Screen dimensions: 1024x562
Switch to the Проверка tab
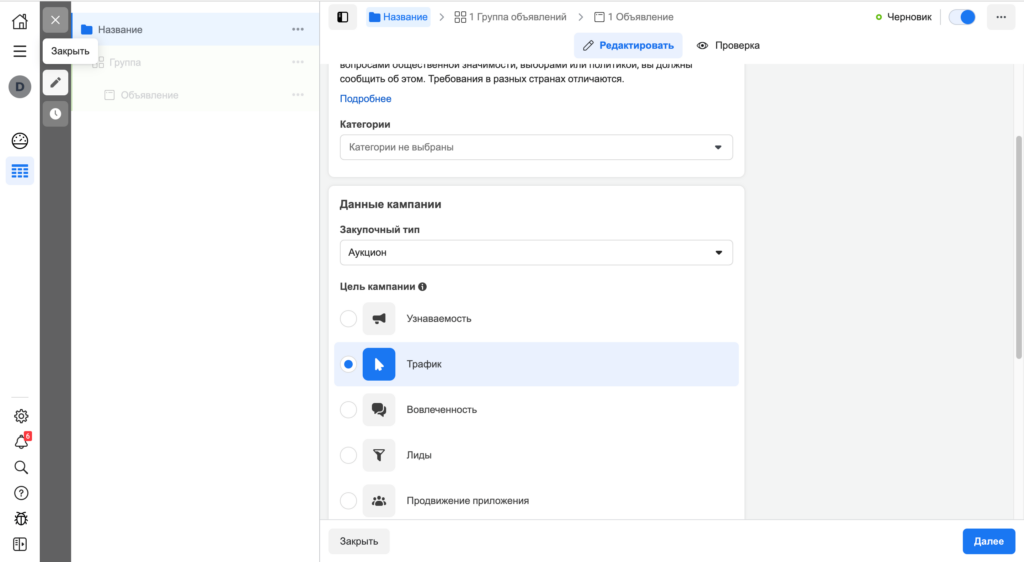(728, 45)
